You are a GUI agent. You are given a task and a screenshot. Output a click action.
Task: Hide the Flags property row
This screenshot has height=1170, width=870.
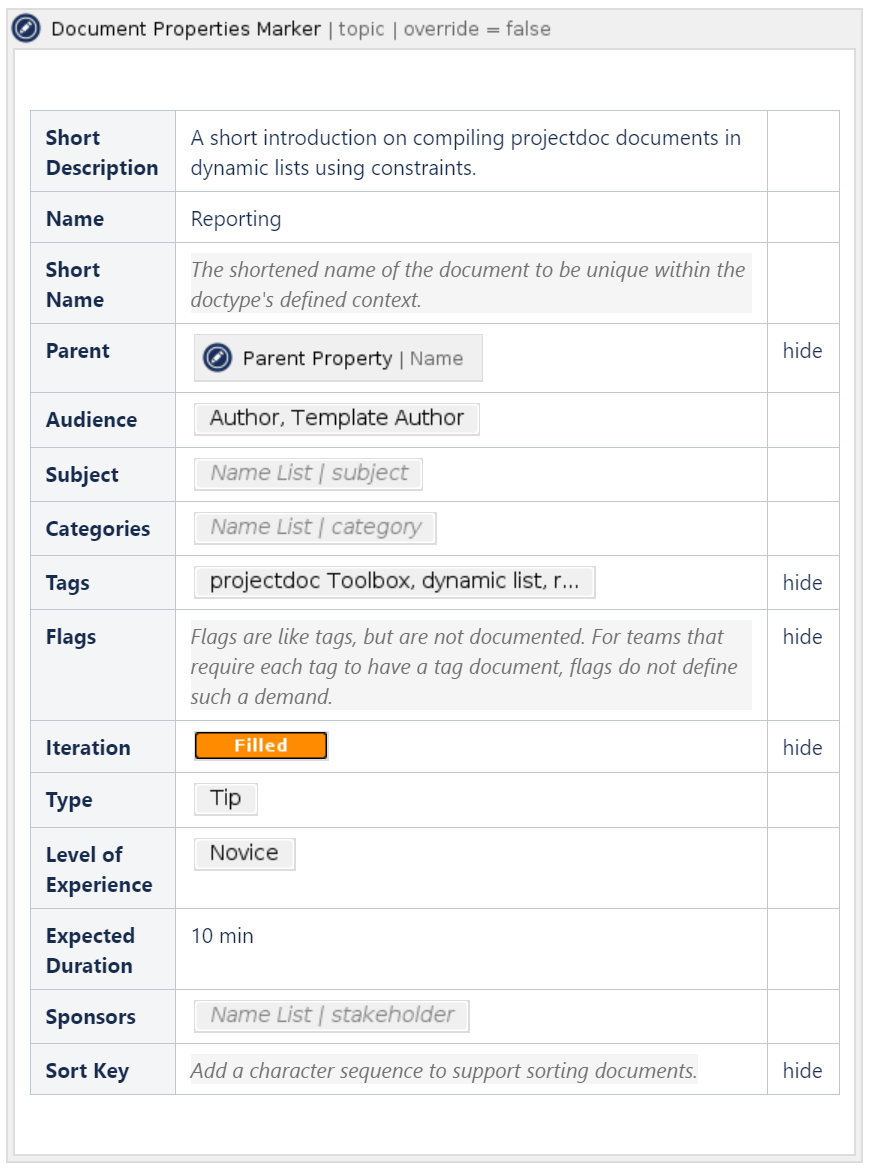pos(803,637)
